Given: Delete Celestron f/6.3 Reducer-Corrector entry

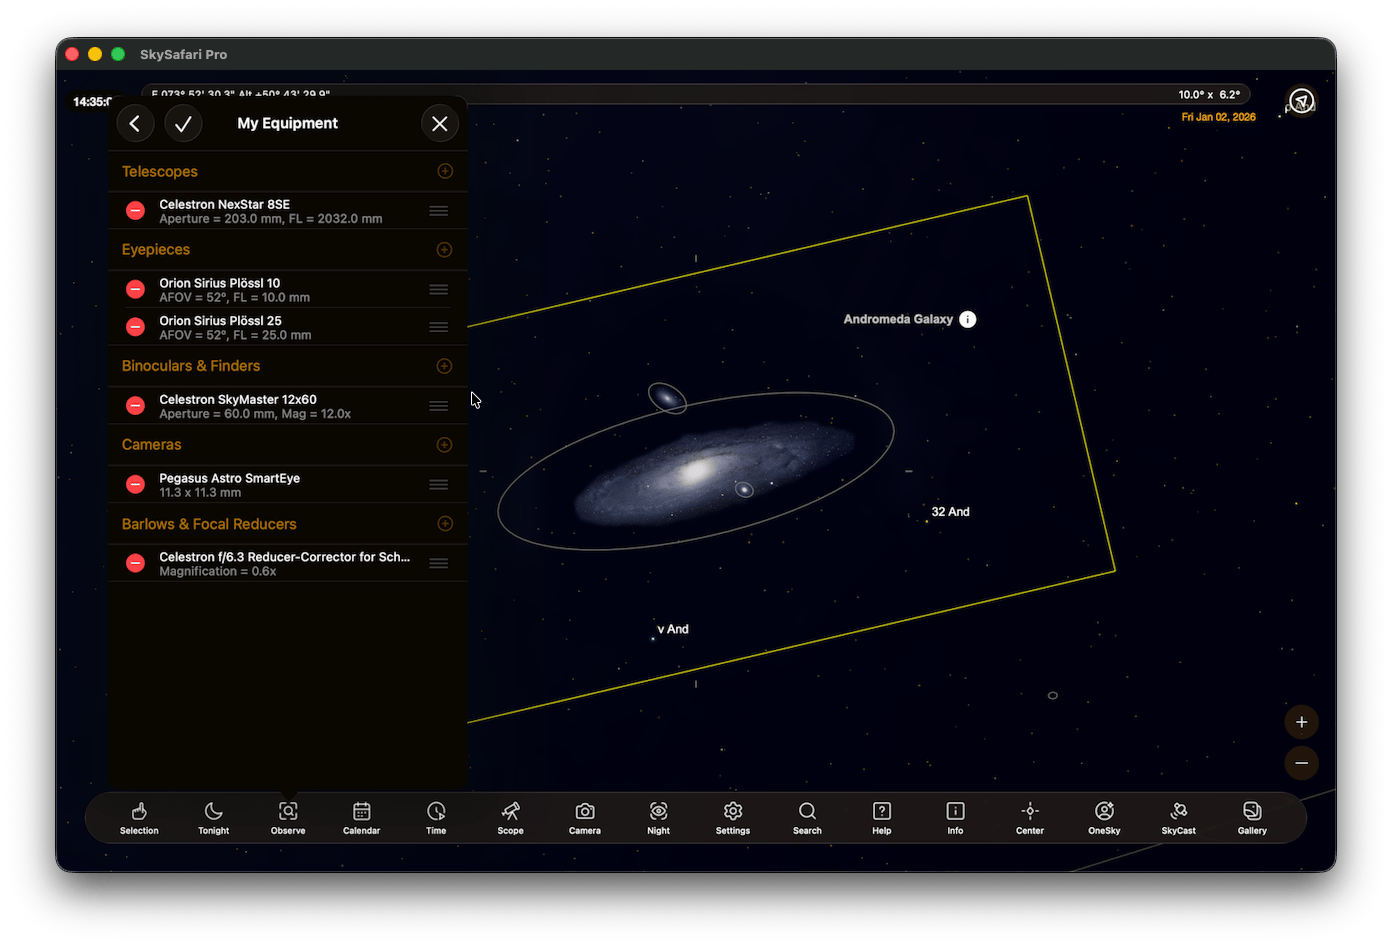Looking at the screenshot, I should click(x=135, y=563).
